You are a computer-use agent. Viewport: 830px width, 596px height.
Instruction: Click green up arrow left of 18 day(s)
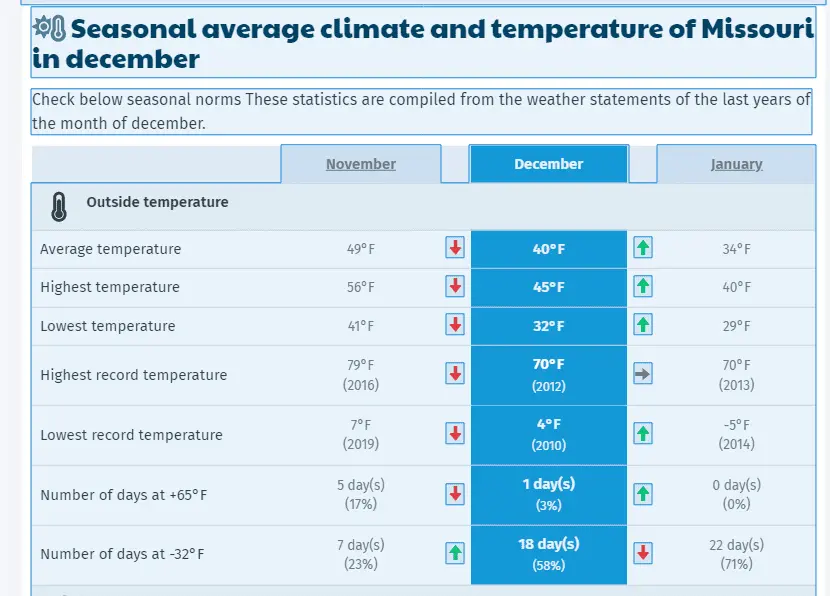(455, 552)
